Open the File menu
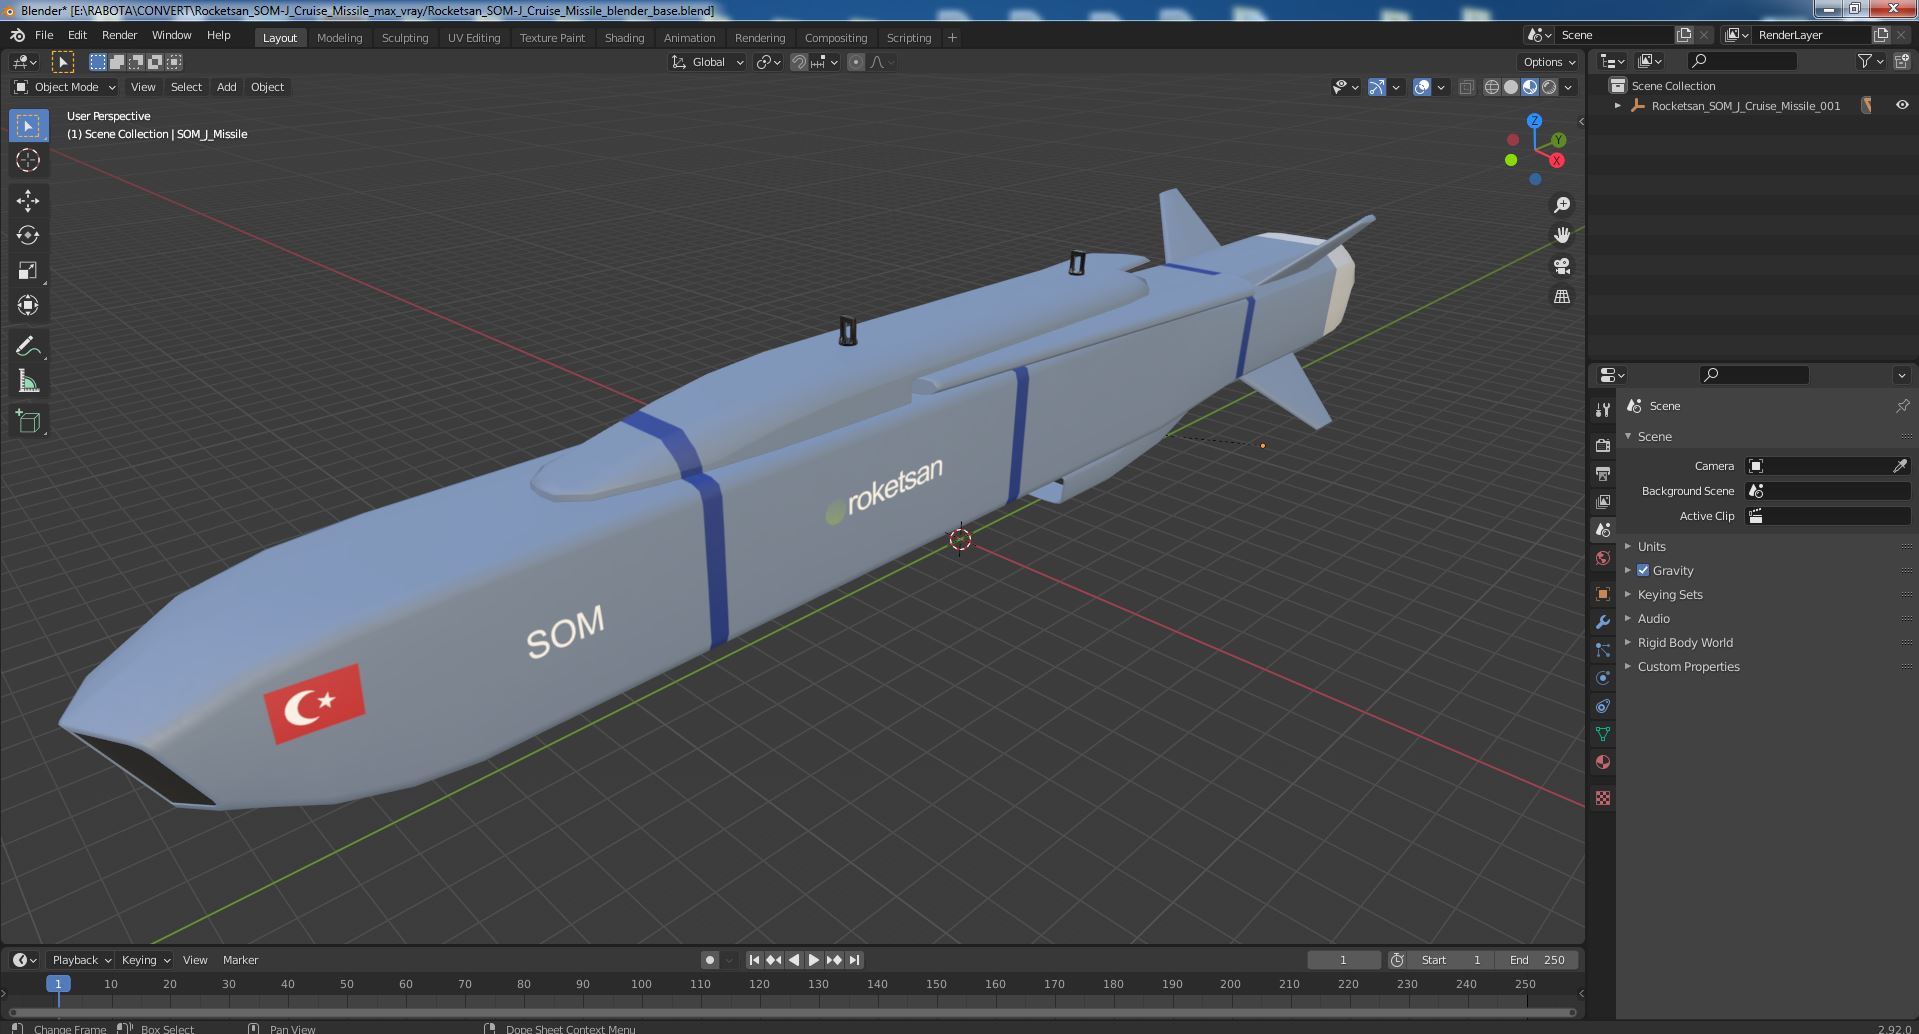 44,35
